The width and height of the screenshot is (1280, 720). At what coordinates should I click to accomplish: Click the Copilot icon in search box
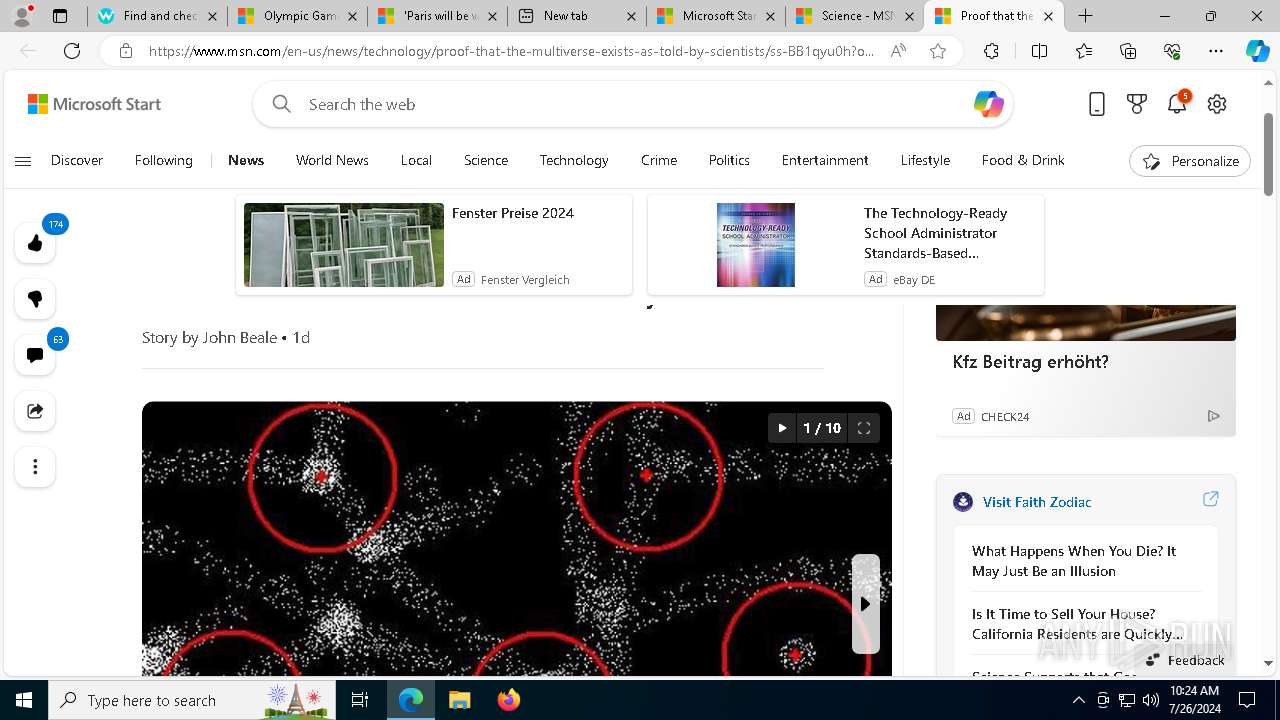[988, 104]
